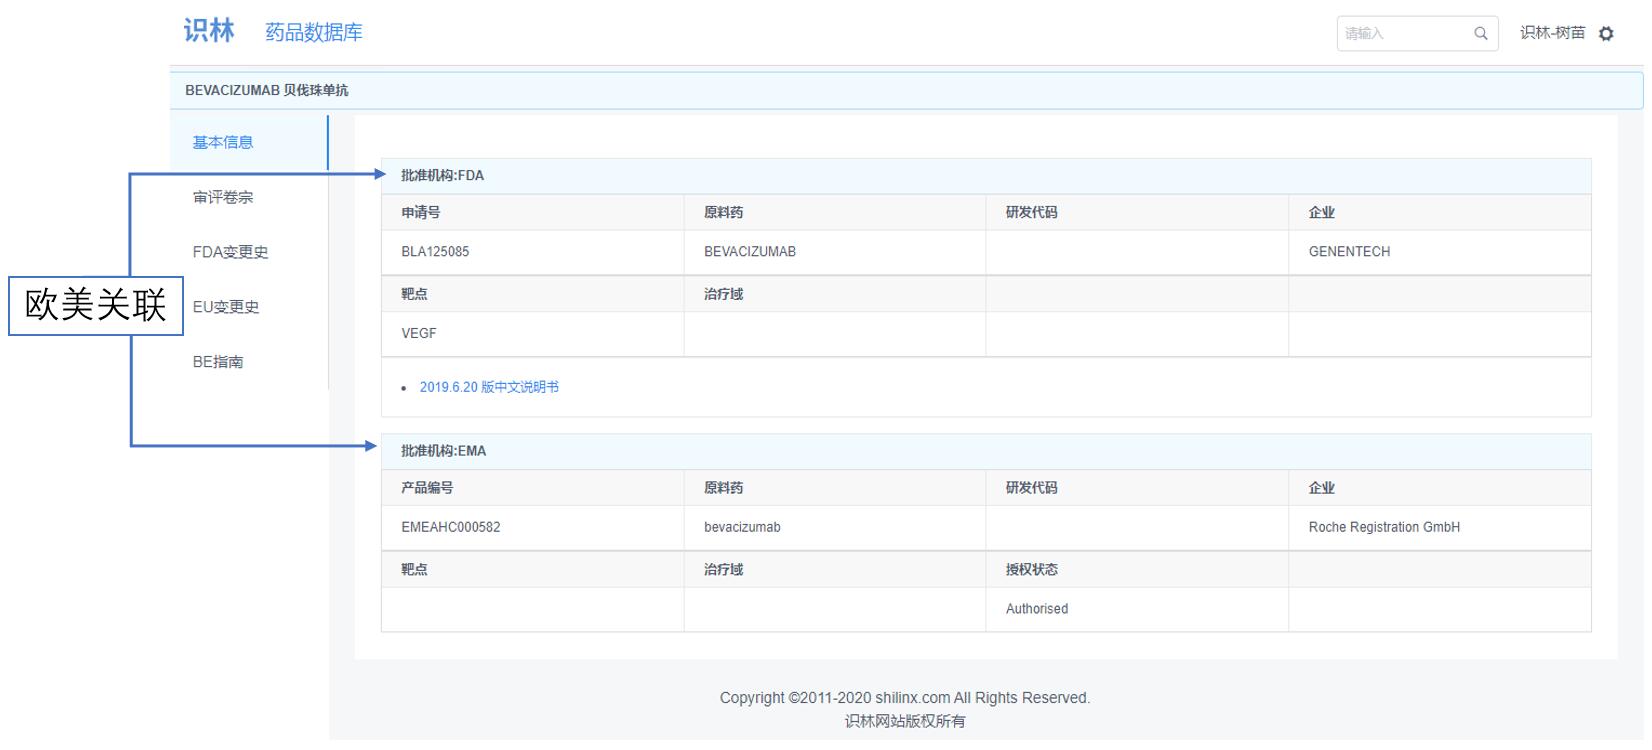Viewport: 1652px width, 750px height.
Task: Click the BLA125085 application number
Action: [435, 252]
